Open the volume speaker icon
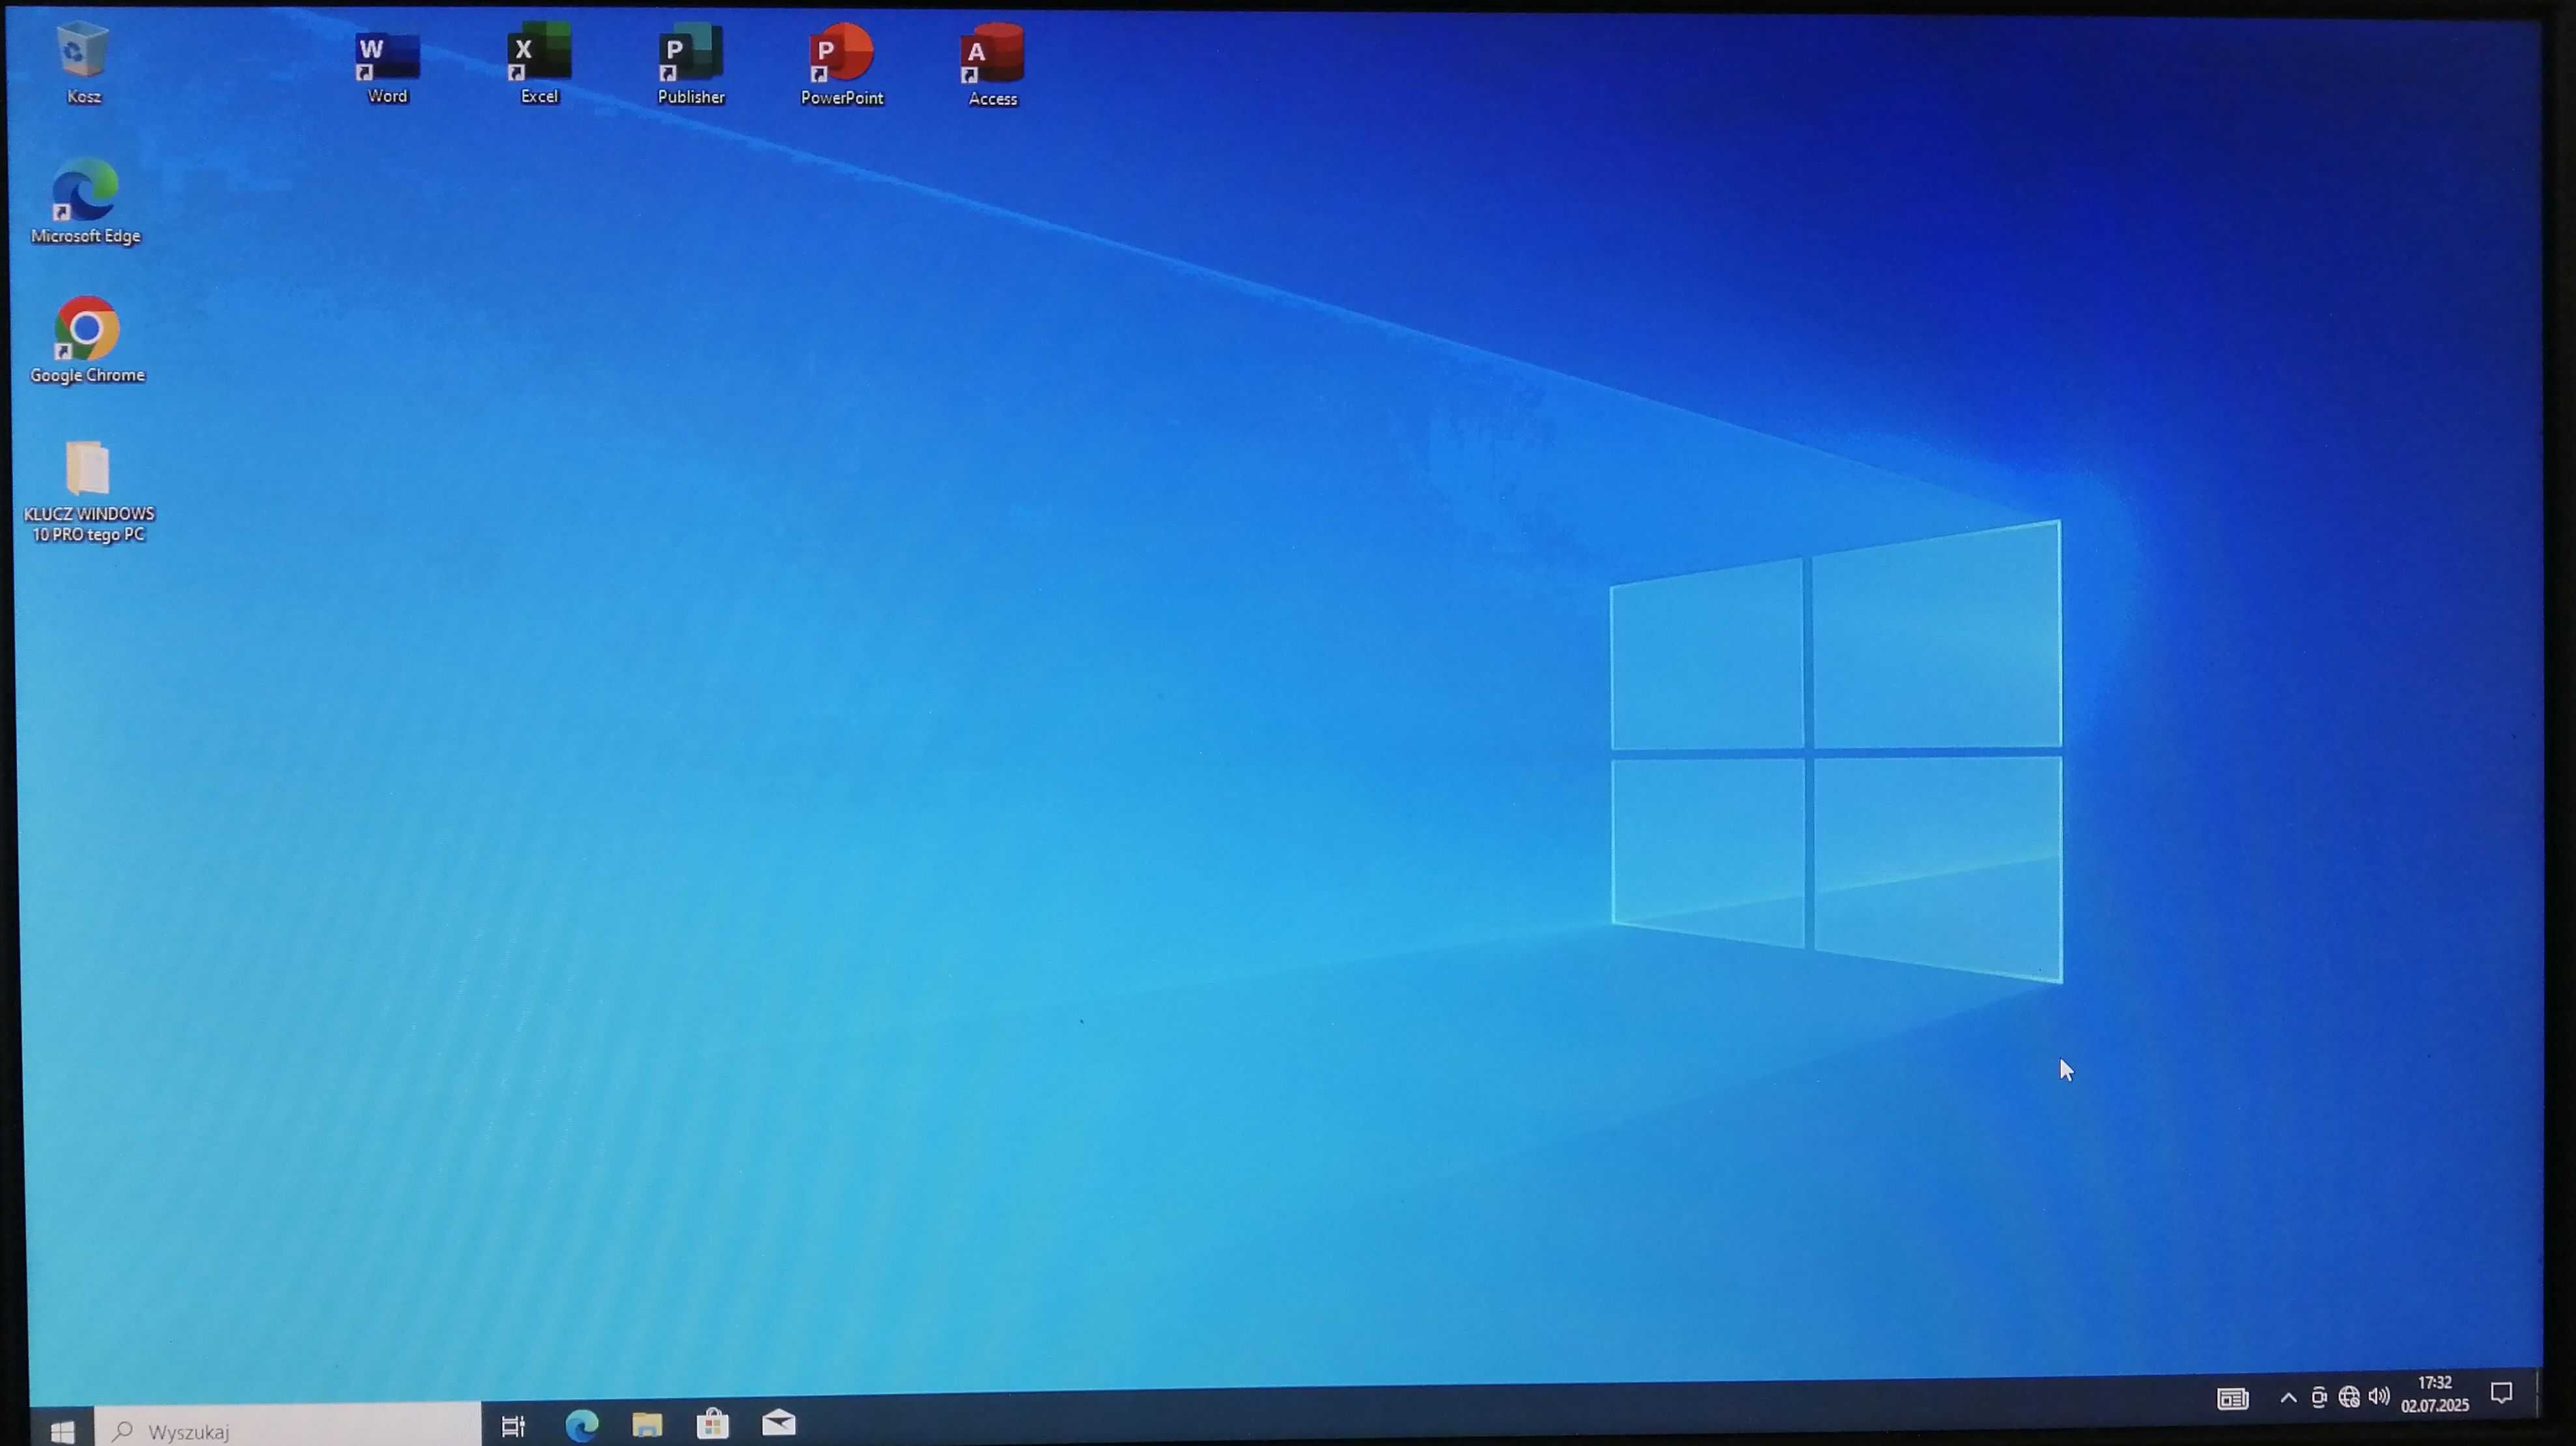Viewport: 2576px width, 1446px height. point(2379,1396)
